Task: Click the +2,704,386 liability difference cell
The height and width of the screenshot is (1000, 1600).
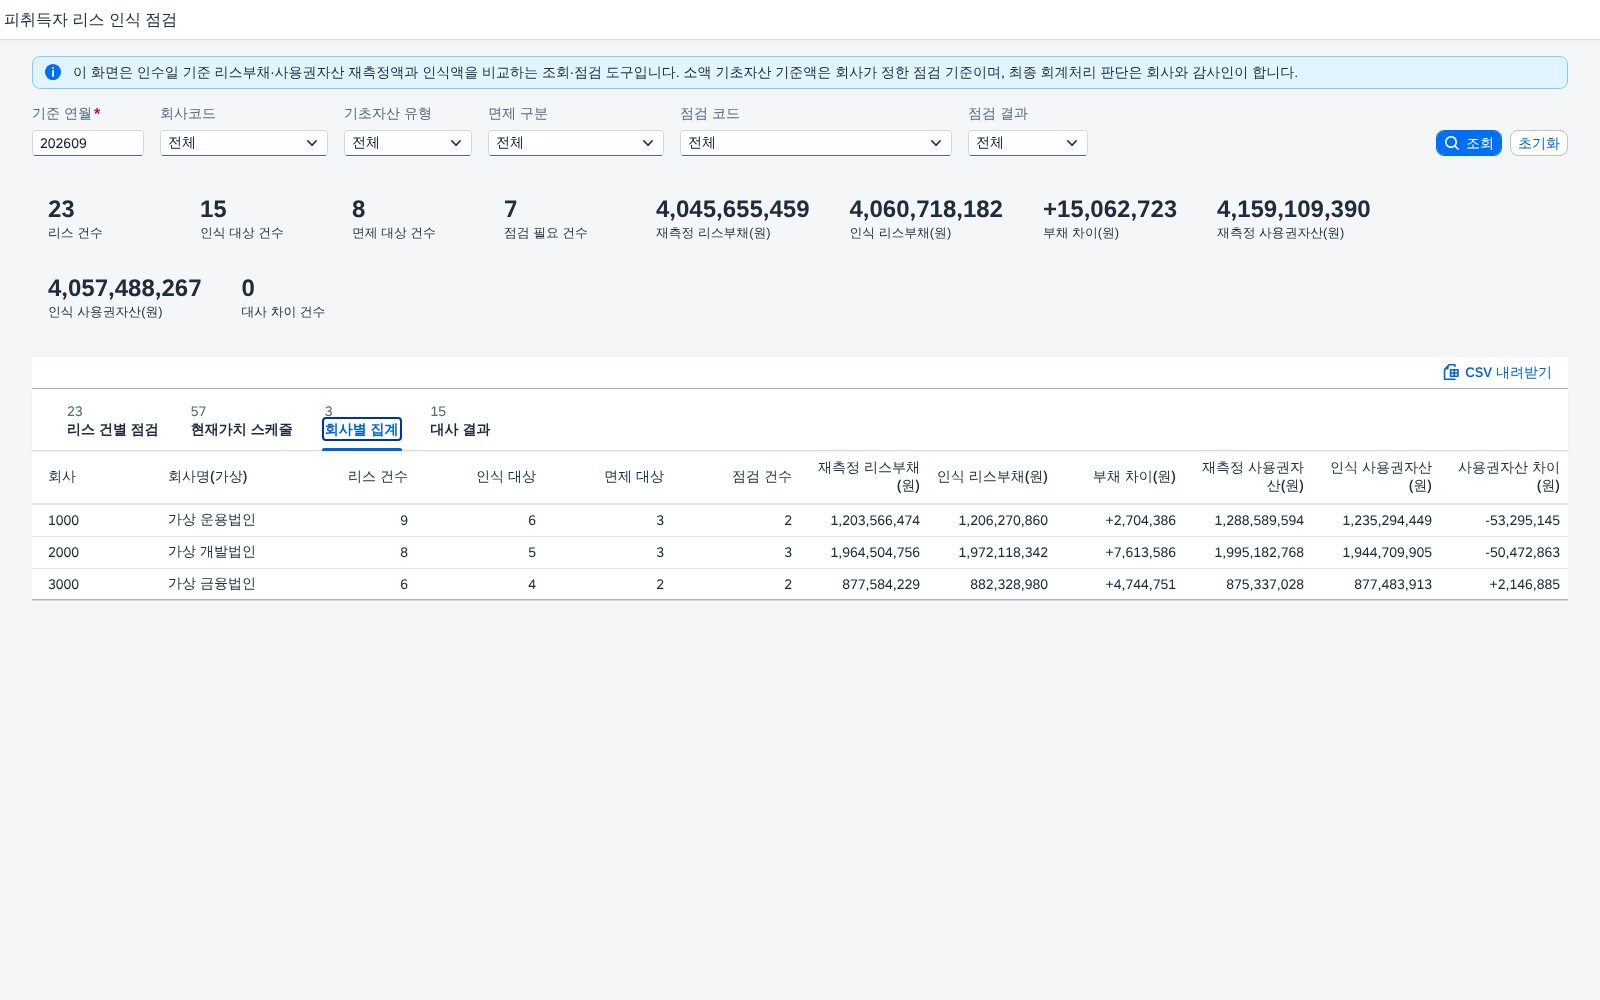Action: (1140, 520)
